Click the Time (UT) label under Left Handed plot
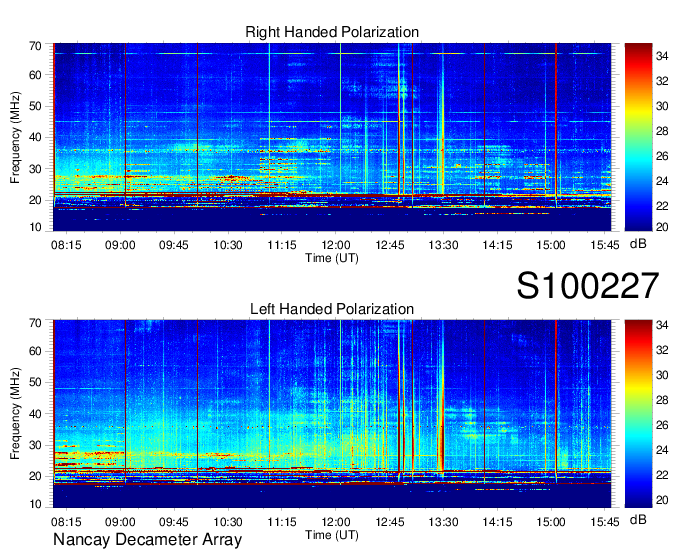Screen dimensions: 680x552 click(x=332, y=535)
